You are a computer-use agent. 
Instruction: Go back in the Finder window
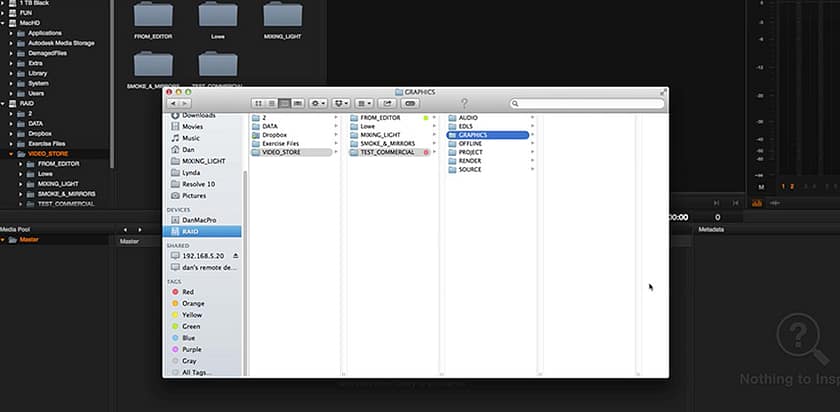pos(174,103)
